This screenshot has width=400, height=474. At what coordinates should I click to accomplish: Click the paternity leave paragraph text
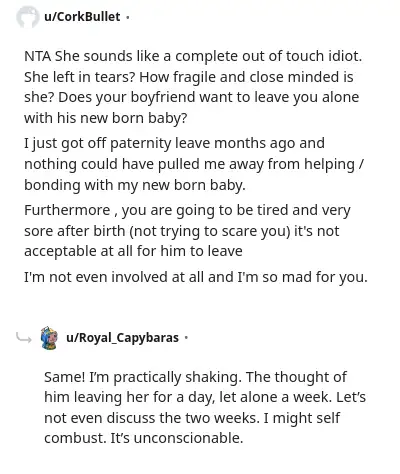click(x=194, y=164)
